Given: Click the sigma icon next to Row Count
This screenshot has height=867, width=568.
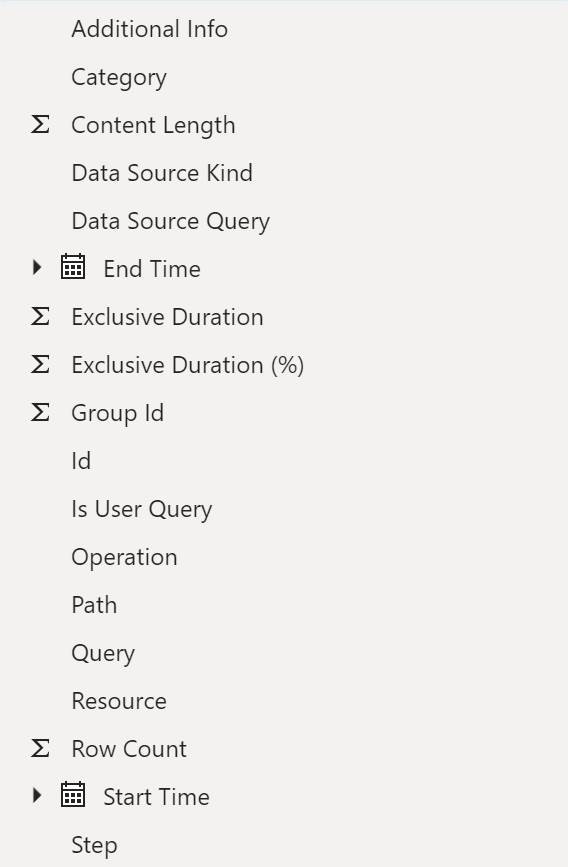Looking at the screenshot, I should click(x=40, y=749).
